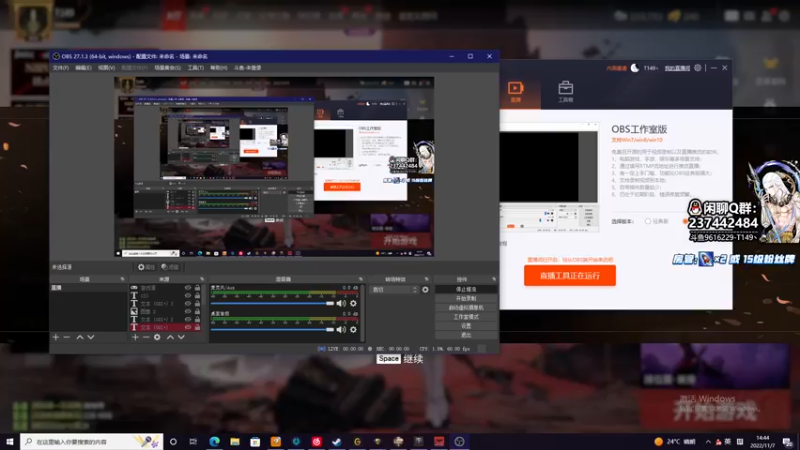Remove the selected scene with the minus icon
This screenshot has height=450, width=800.
click(x=66, y=337)
